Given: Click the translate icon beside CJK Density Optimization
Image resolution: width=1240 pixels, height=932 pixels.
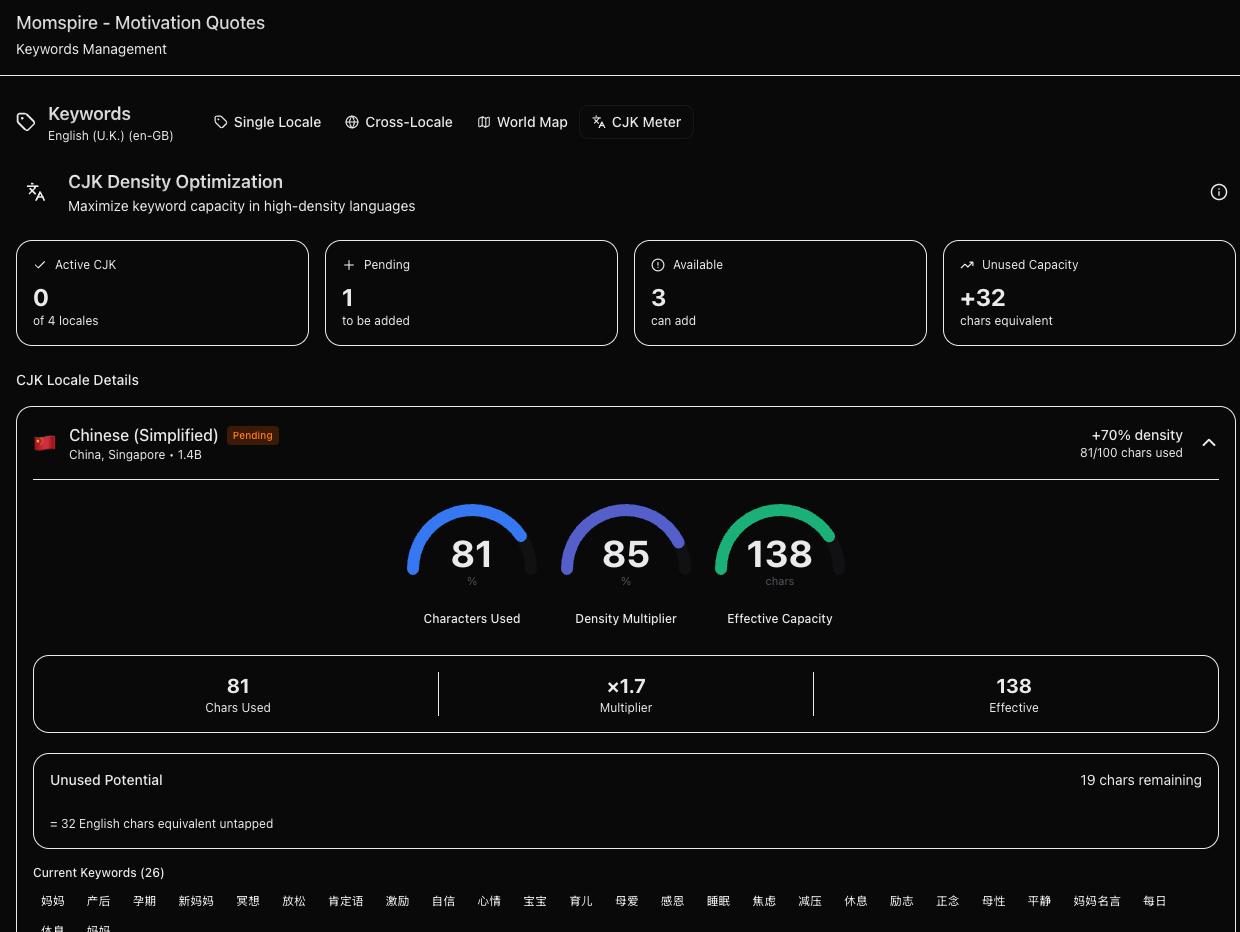Looking at the screenshot, I should (36, 192).
